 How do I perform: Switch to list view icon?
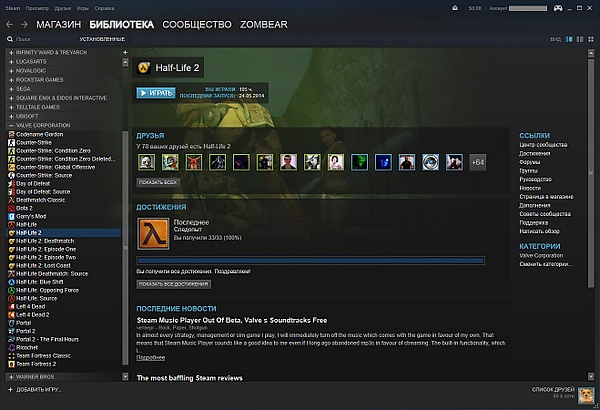(x=581, y=39)
